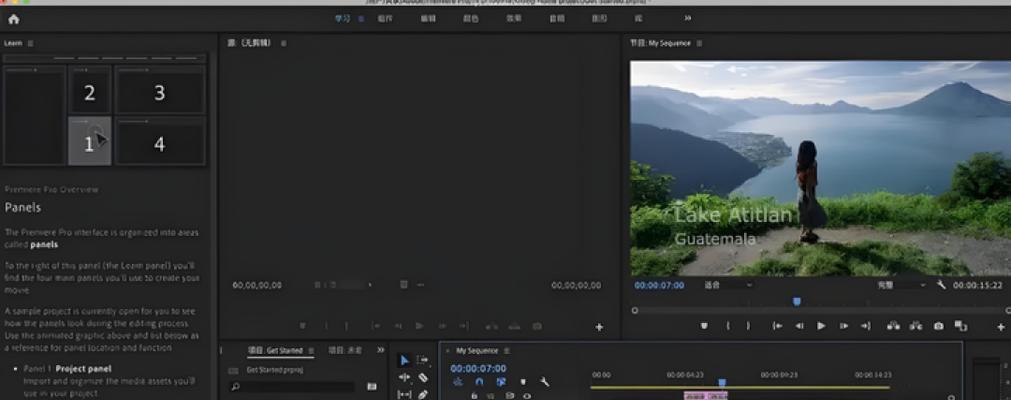Open Source monitor panel menu
1011x400 pixels.
(x=284, y=43)
